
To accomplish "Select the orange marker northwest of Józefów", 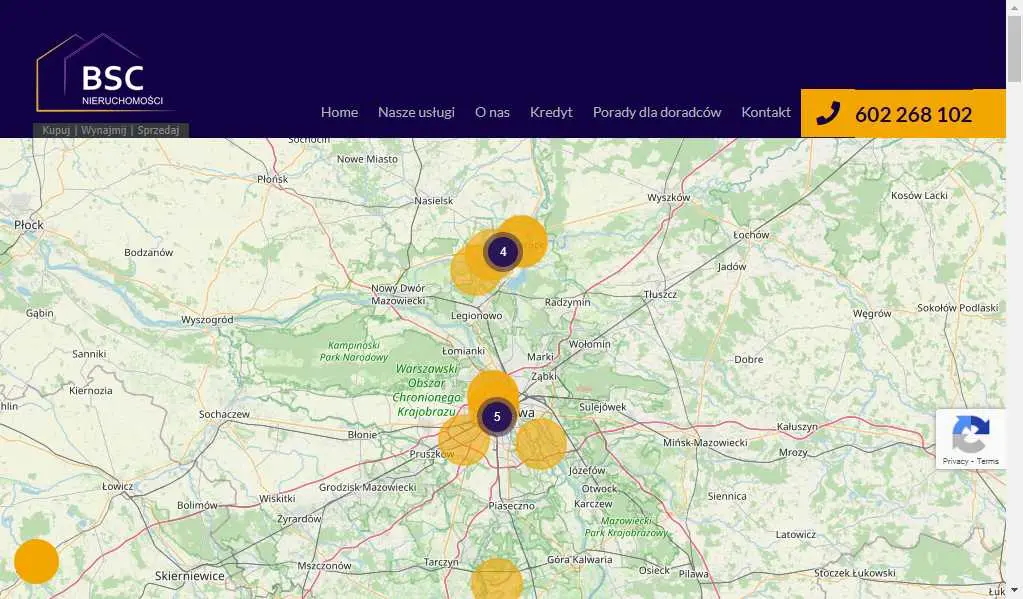I will [541, 444].
